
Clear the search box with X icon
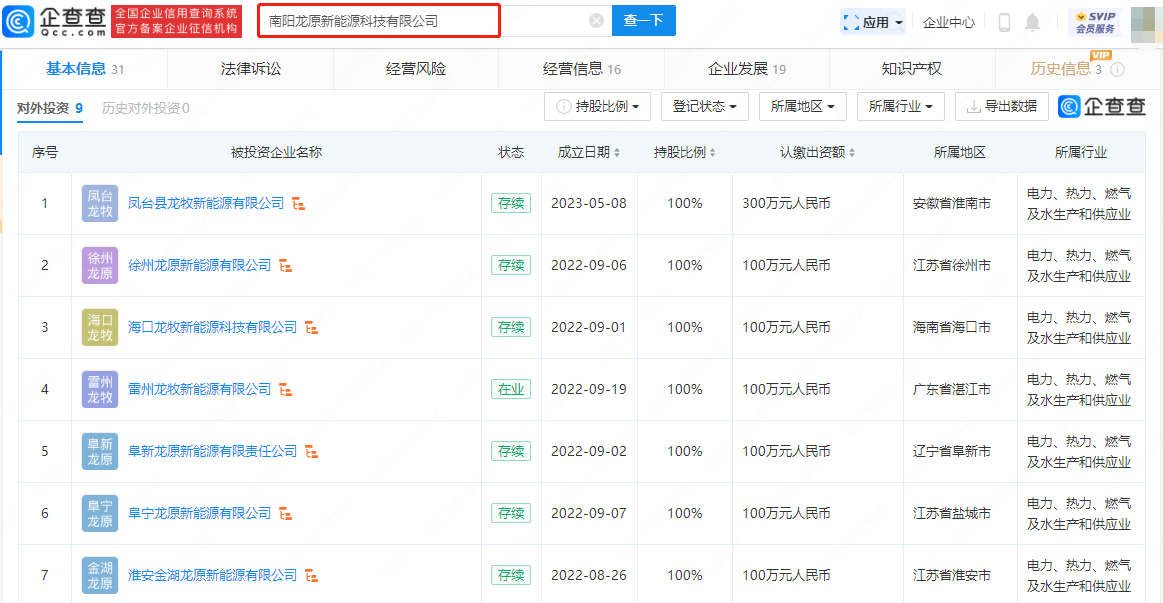596,21
